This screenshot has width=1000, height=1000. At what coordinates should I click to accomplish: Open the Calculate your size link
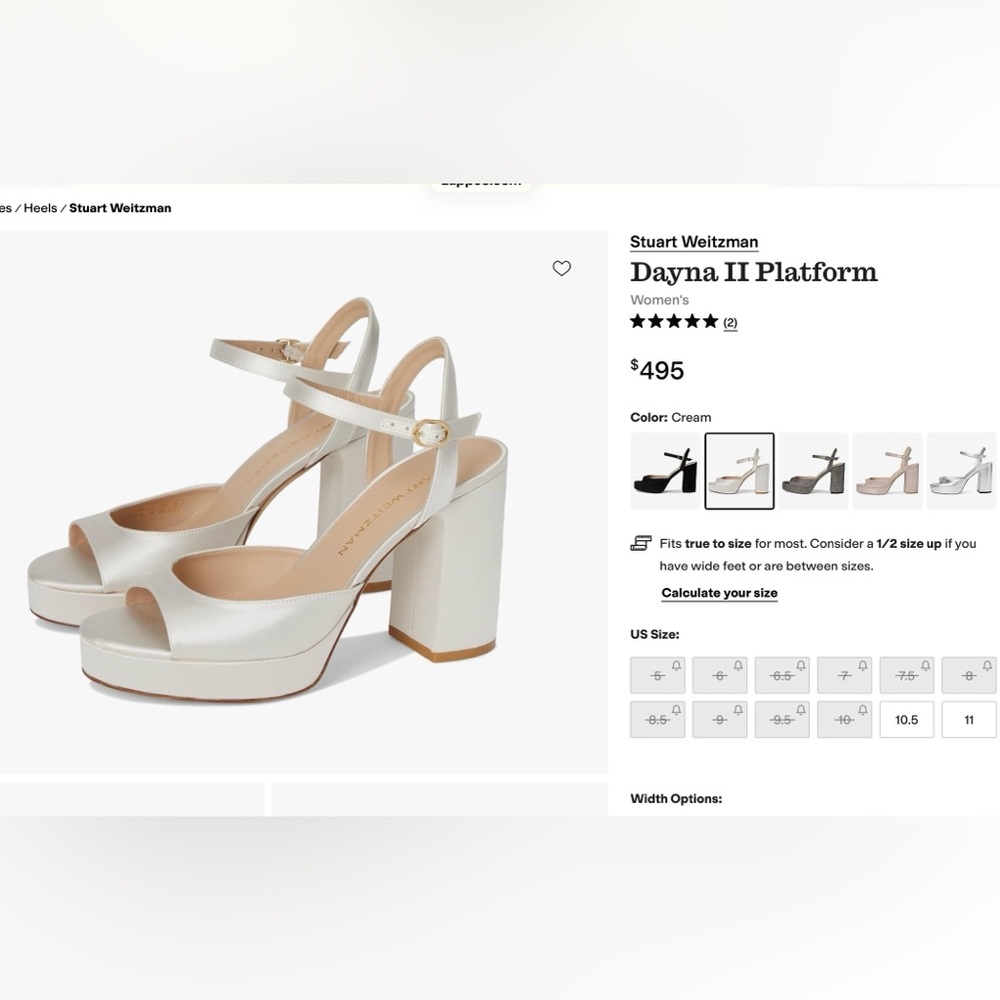[719, 592]
